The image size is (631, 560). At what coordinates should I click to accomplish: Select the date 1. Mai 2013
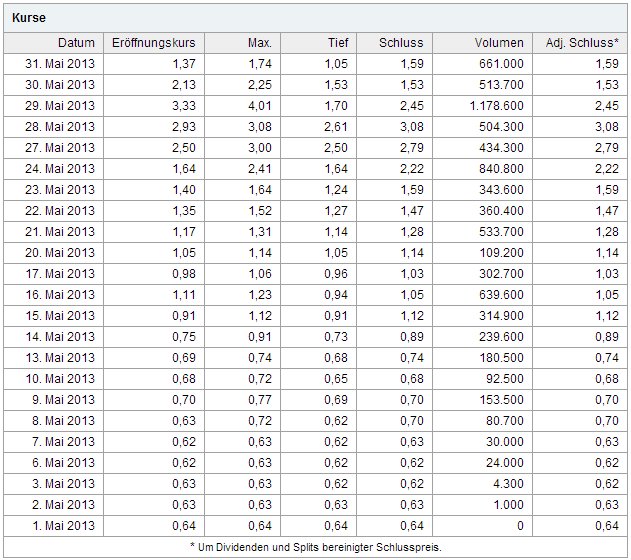coord(64,525)
